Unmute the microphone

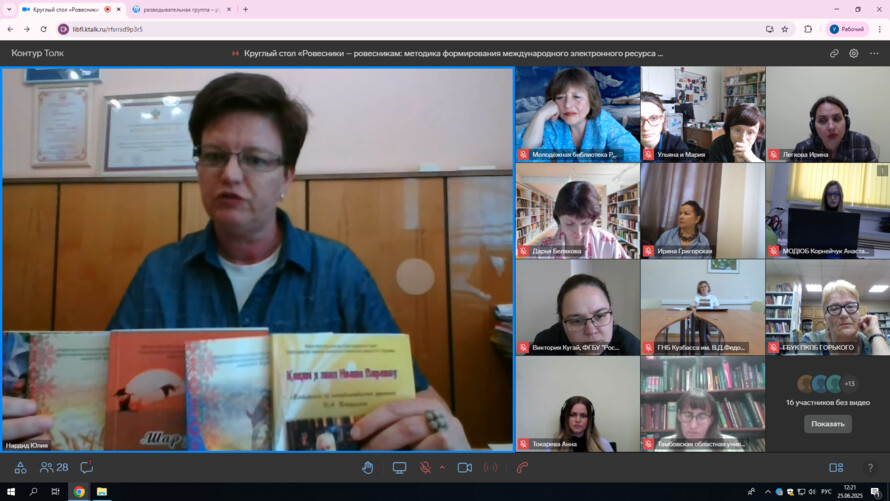[425, 467]
